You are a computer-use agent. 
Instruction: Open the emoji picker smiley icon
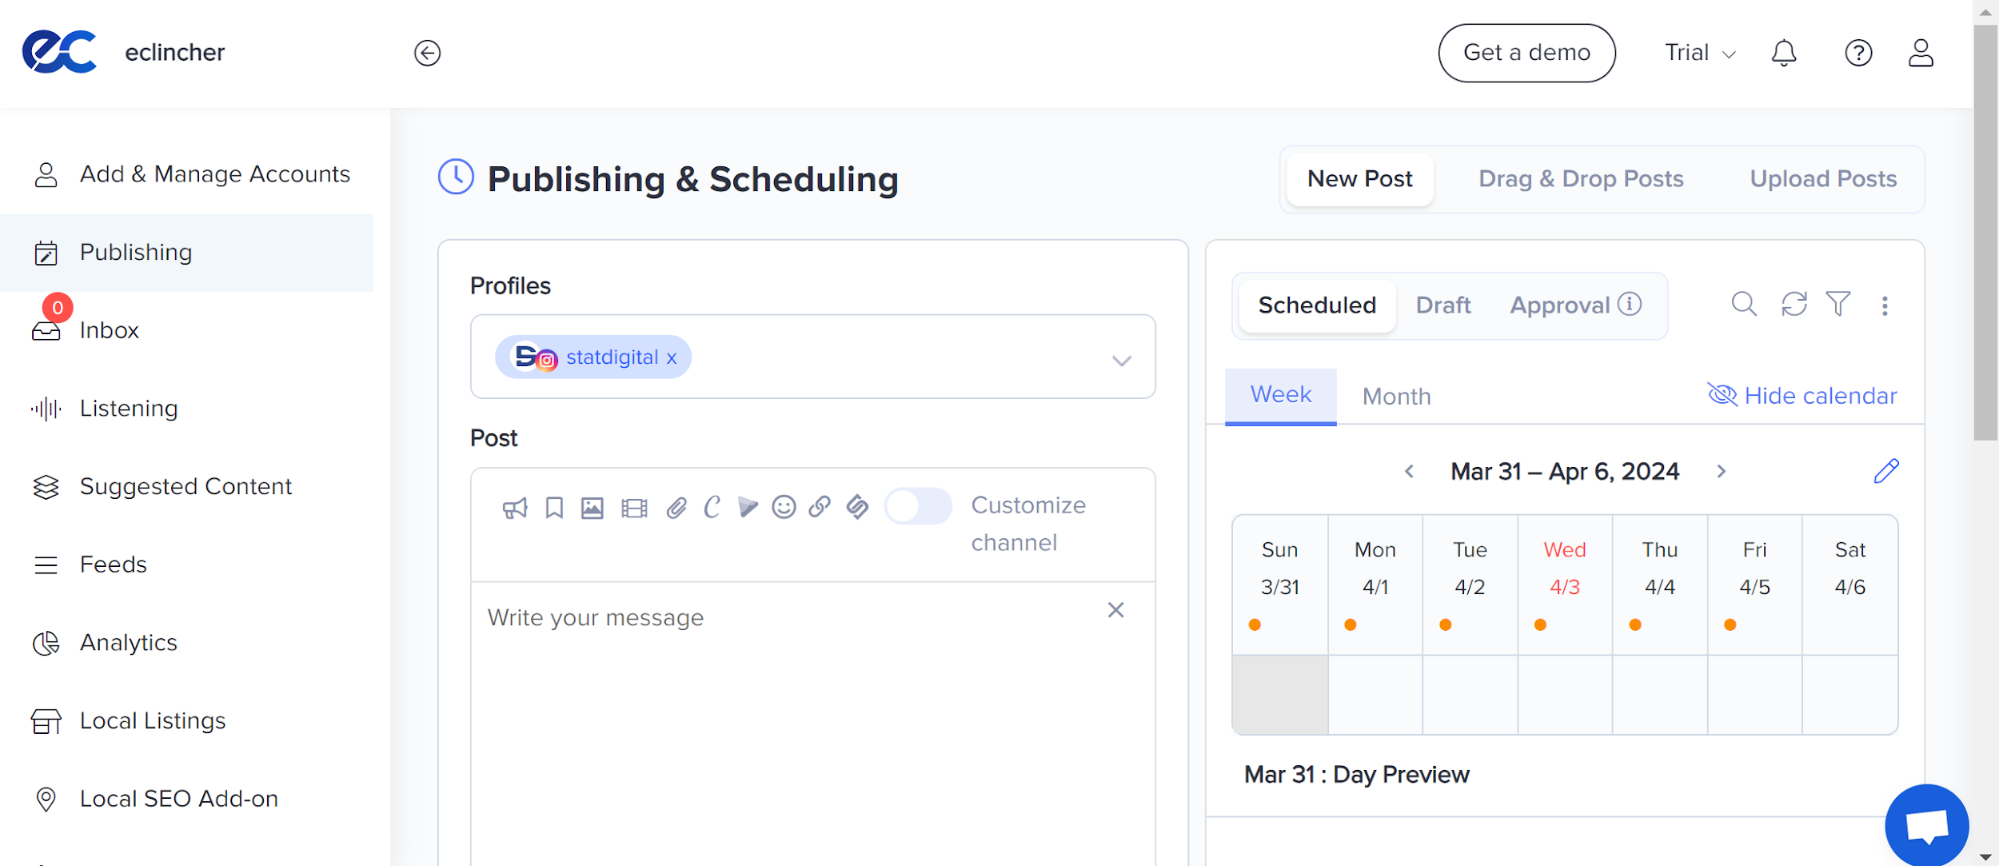(784, 508)
